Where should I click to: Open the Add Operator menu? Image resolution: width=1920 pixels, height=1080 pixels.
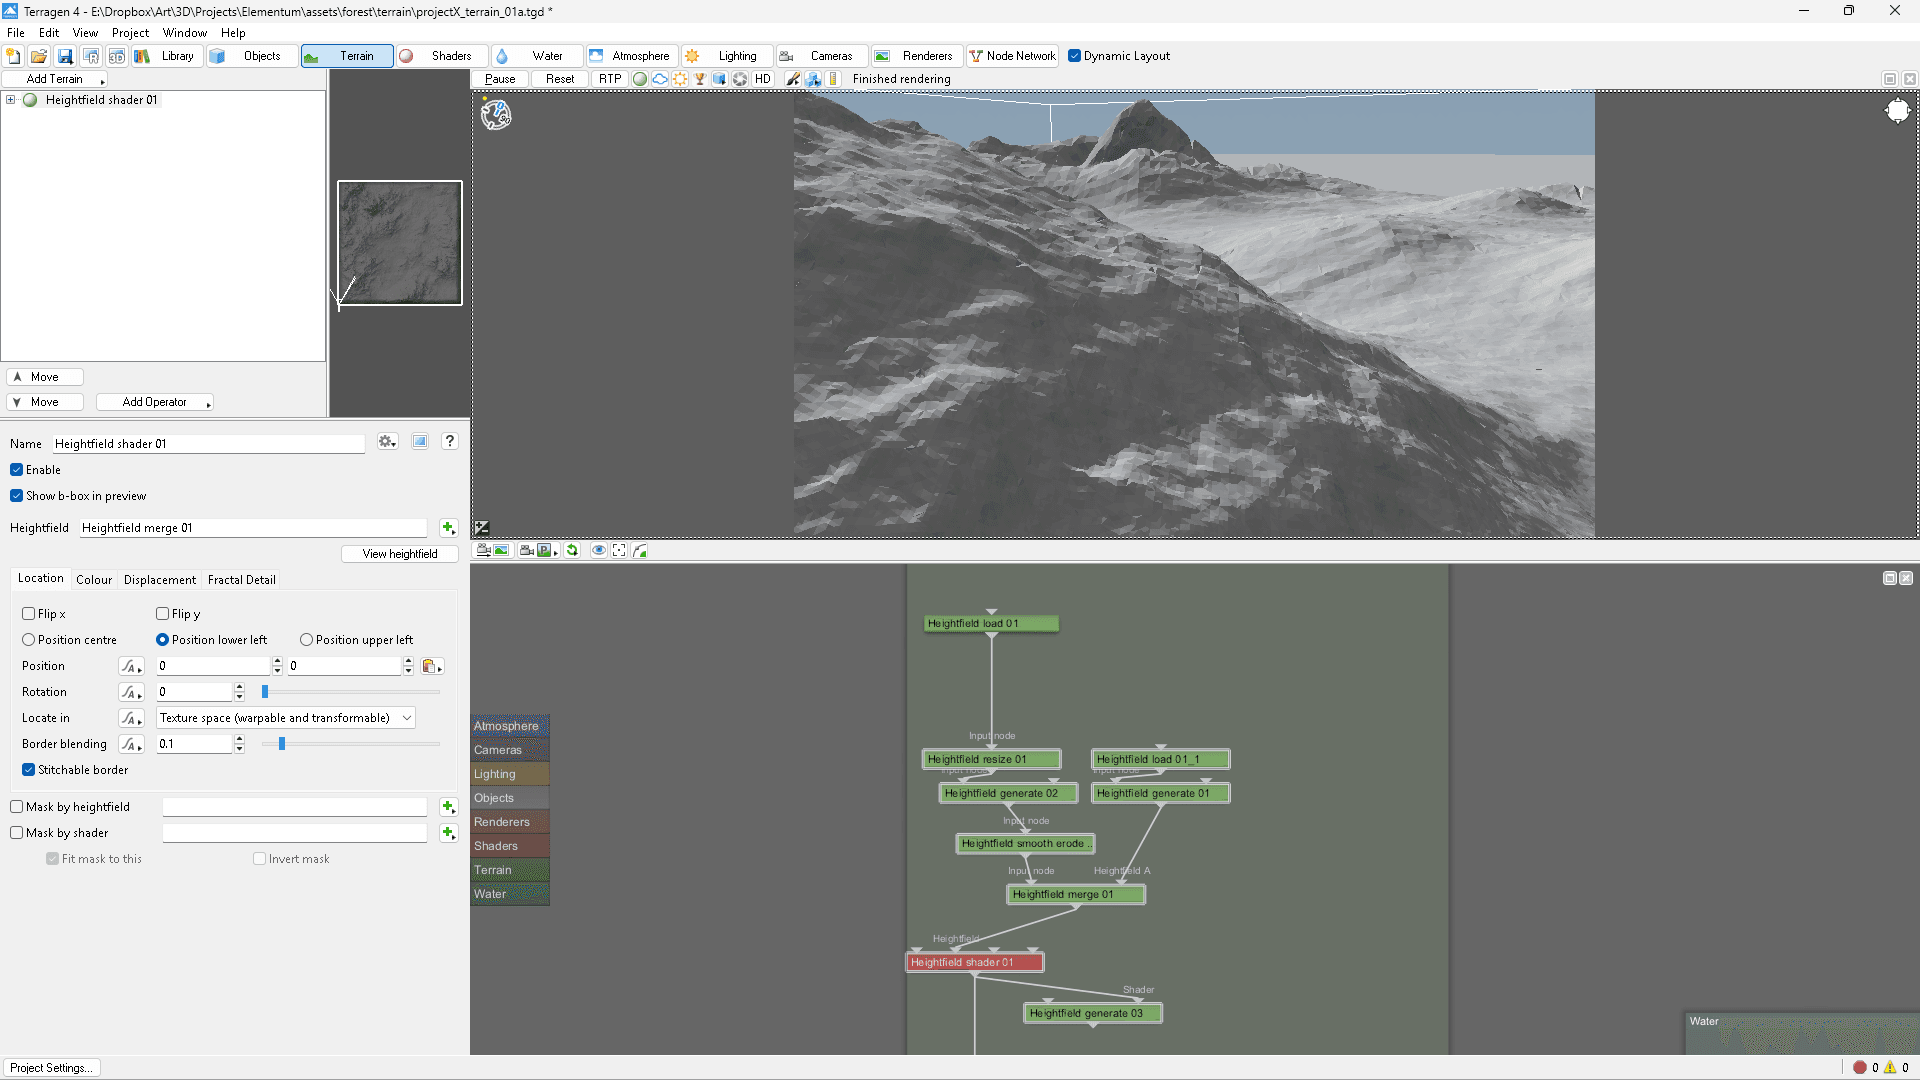click(155, 402)
